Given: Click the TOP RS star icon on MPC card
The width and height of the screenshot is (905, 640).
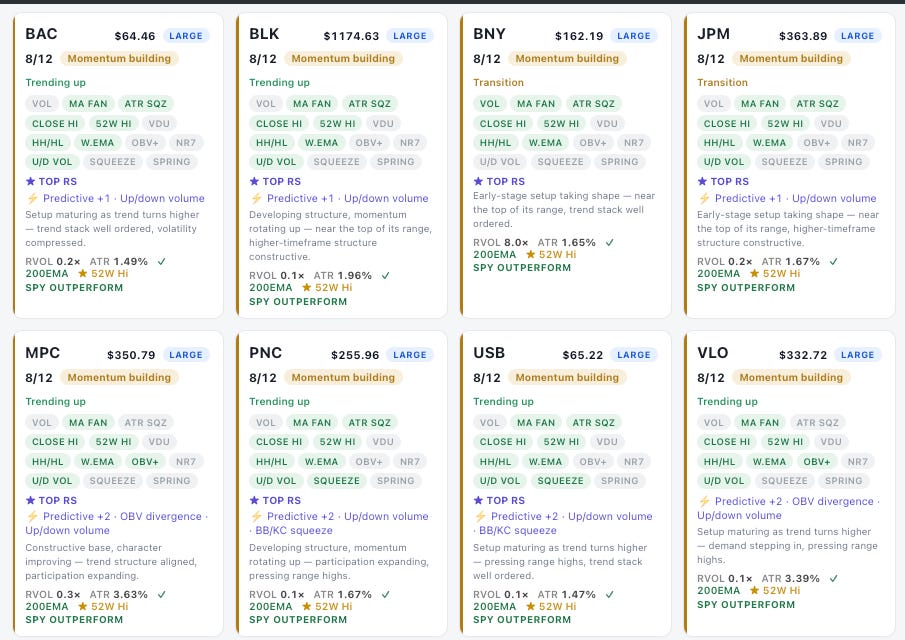Looking at the screenshot, I should click(x=31, y=500).
